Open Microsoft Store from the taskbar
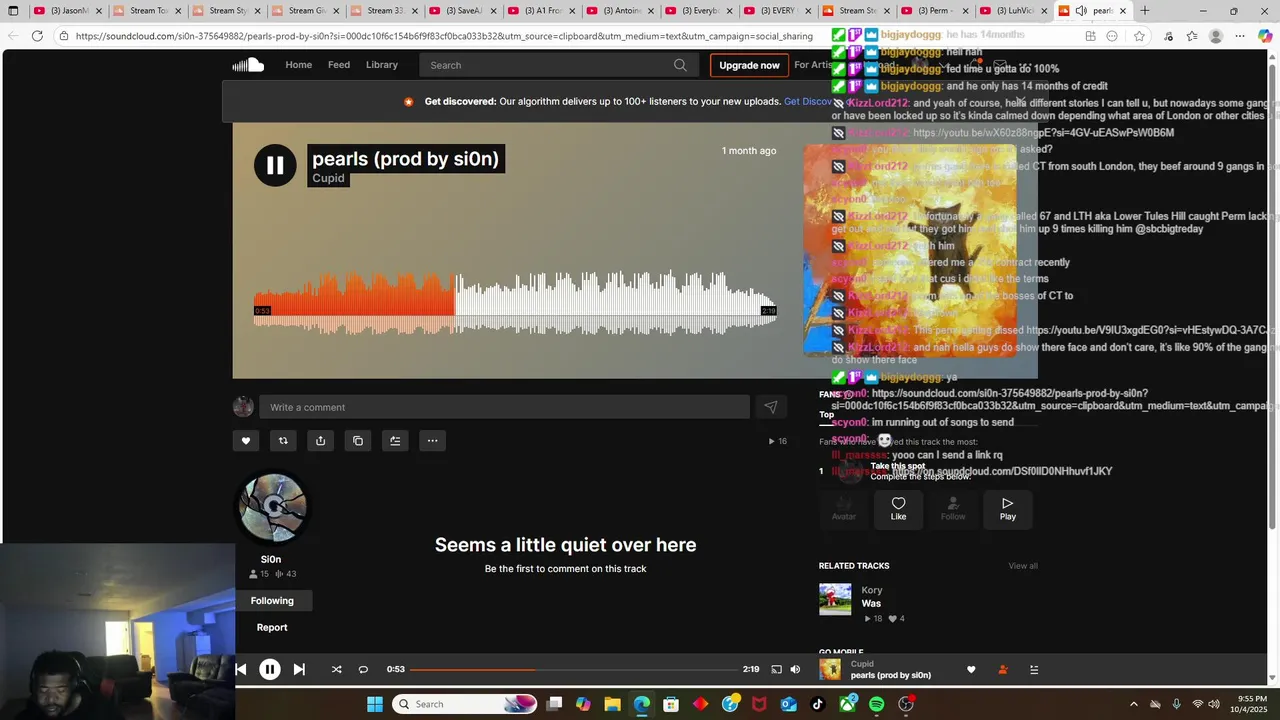This screenshot has height=720, width=1280. tap(671, 704)
